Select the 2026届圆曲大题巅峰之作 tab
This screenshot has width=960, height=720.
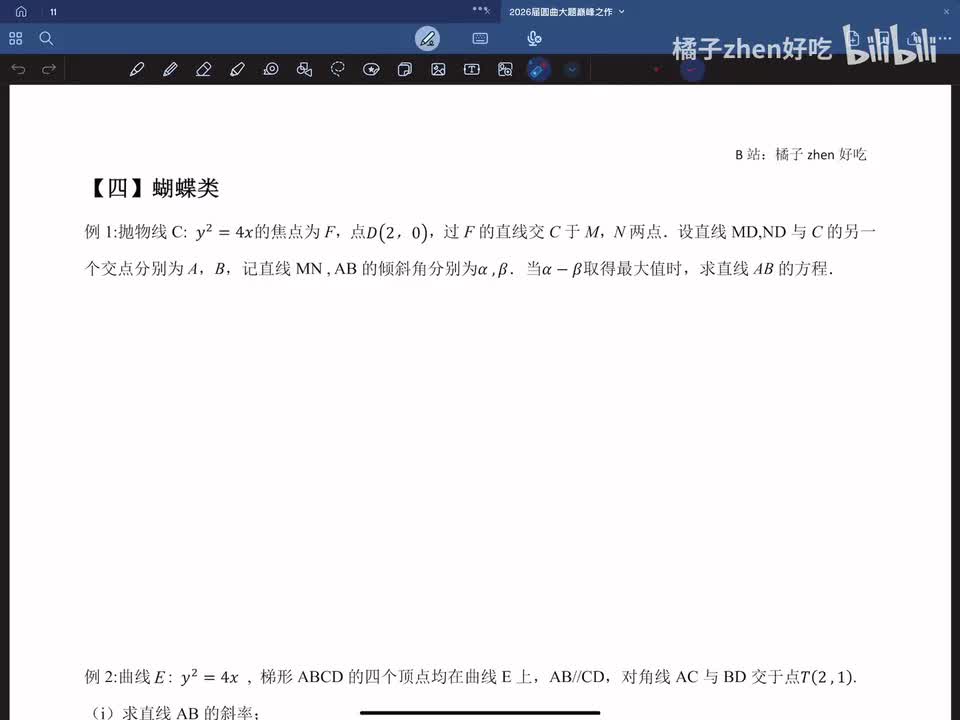tap(560, 12)
